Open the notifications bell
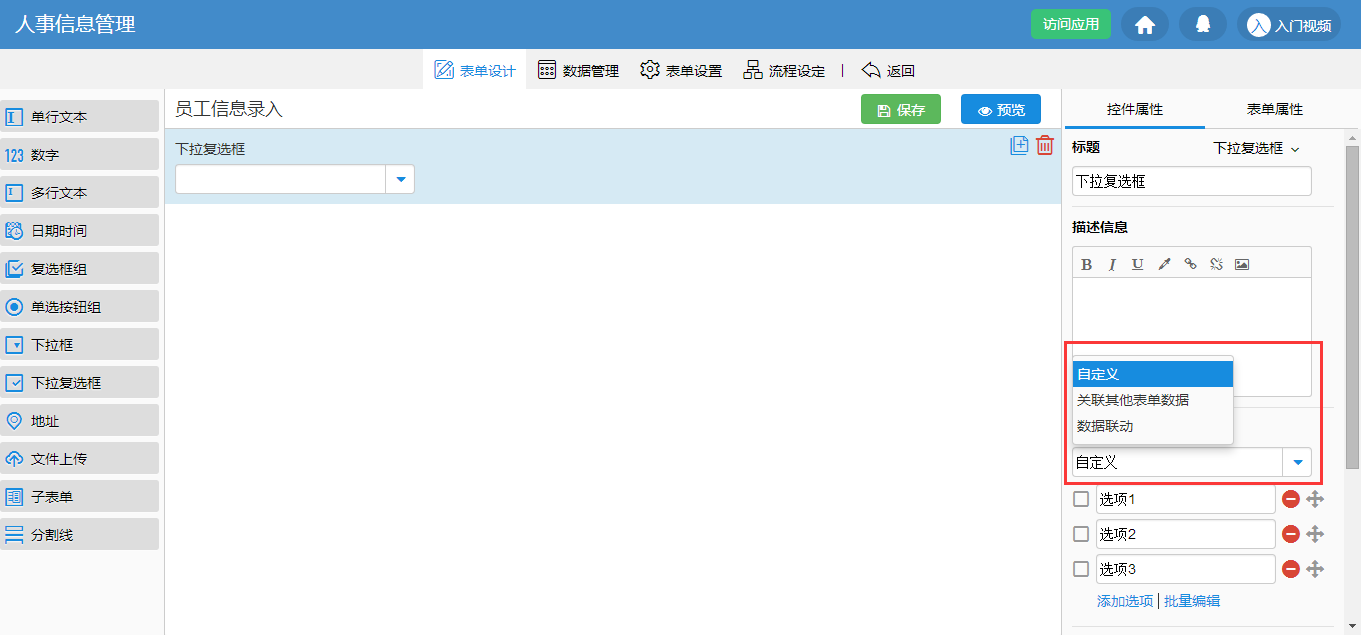 pos(1203,25)
